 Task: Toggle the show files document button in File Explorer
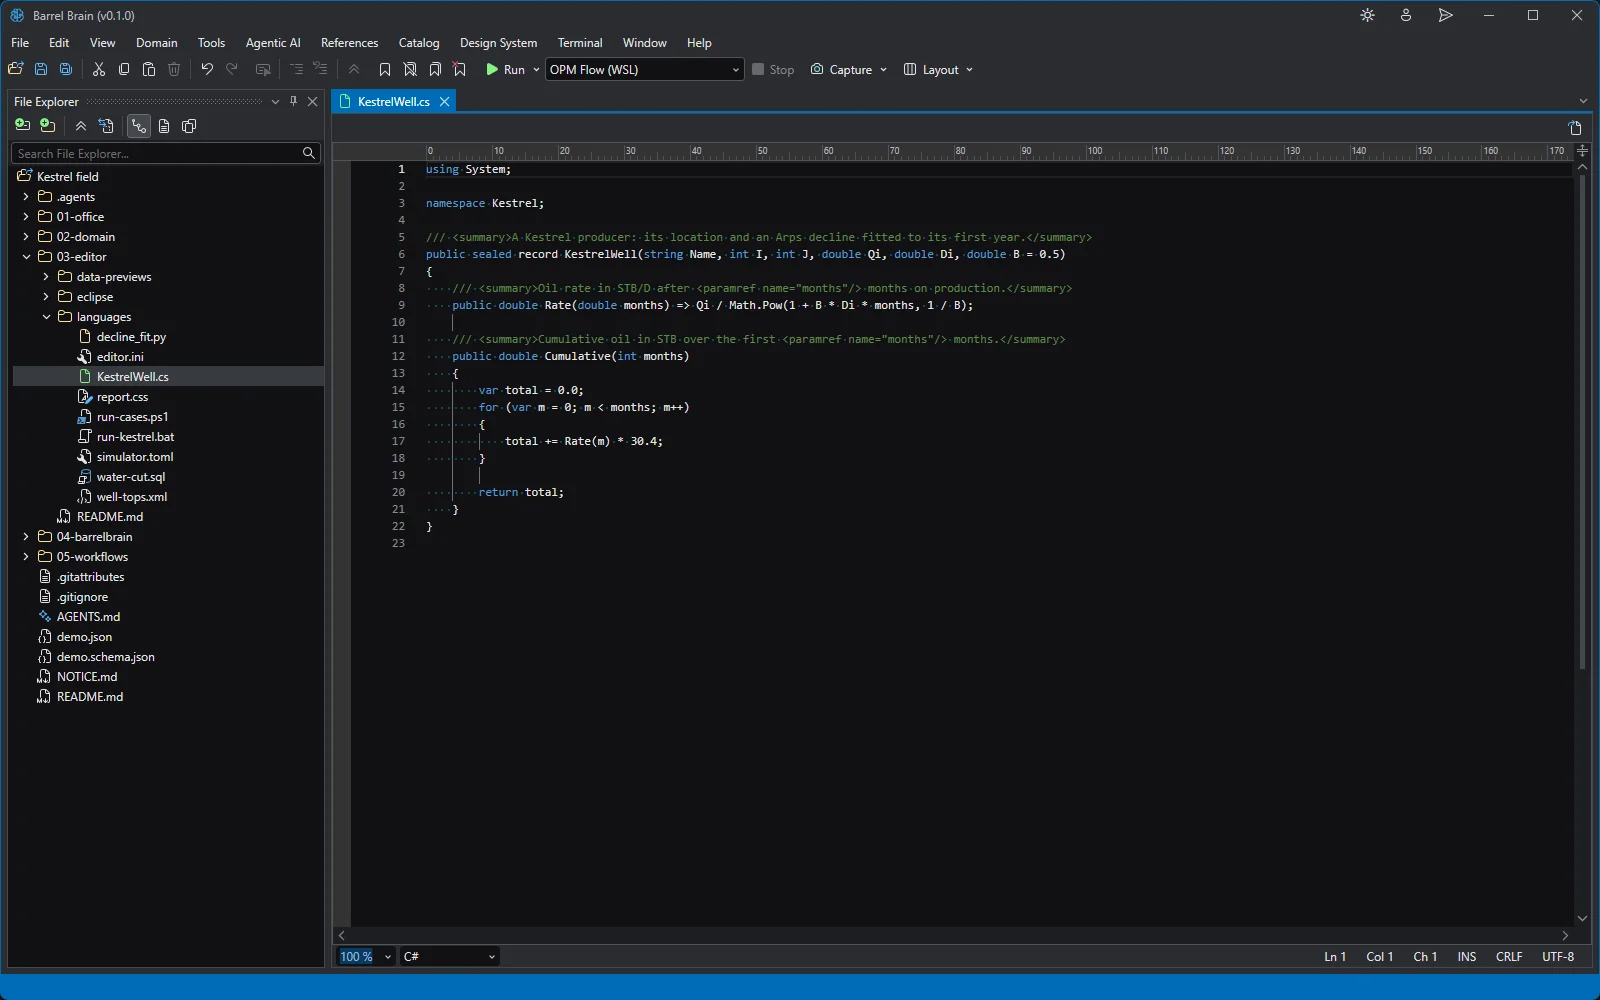pyautogui.click(x=164, y=126)
